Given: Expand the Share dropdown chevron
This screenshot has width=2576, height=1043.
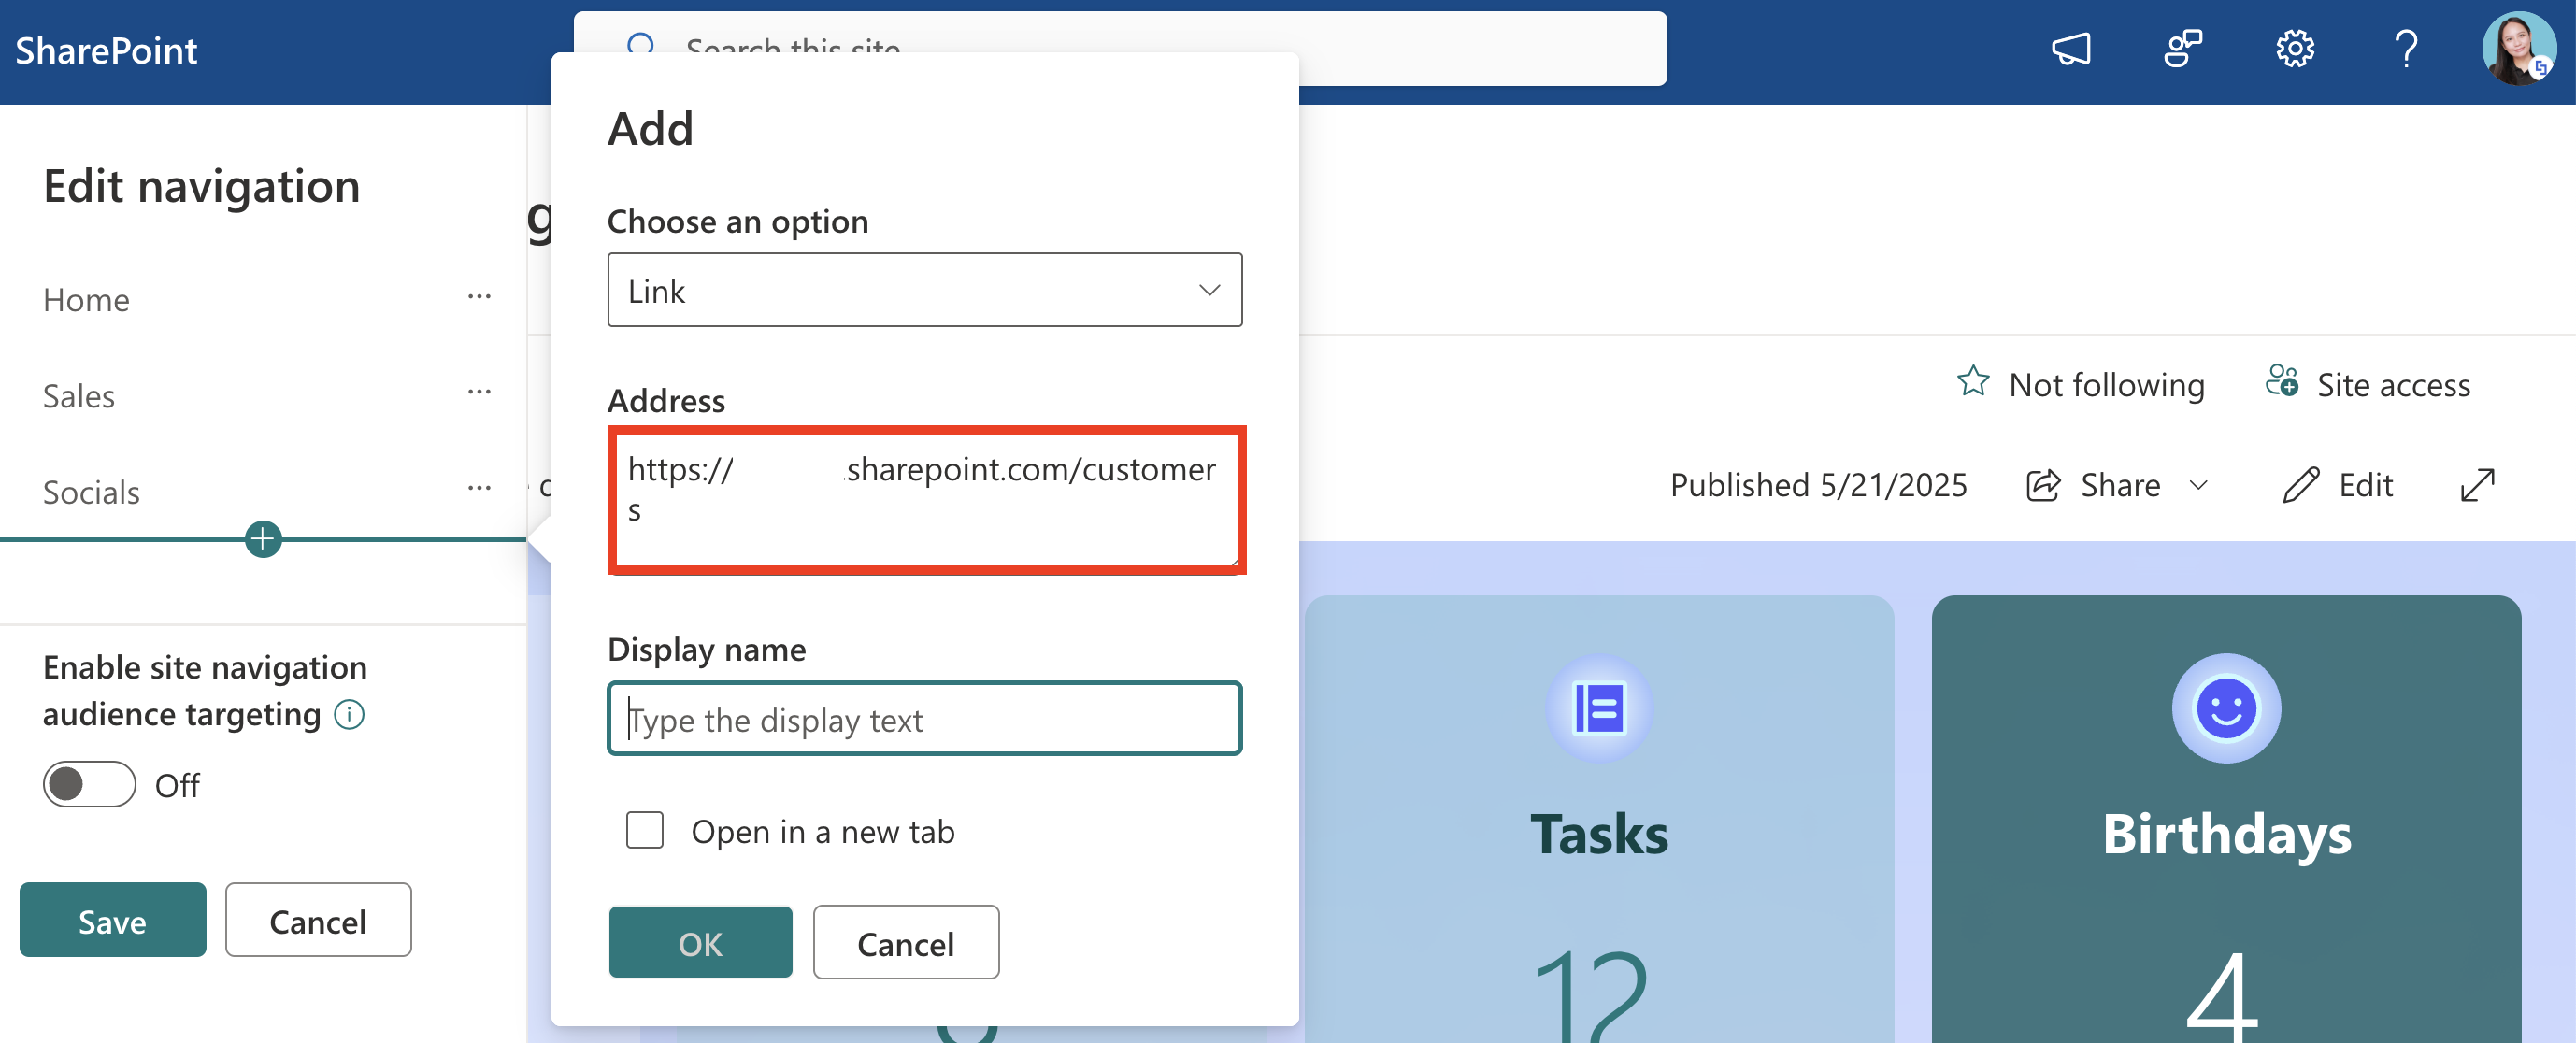Looking at the screenshot, I should click(x=2198, y=485).
